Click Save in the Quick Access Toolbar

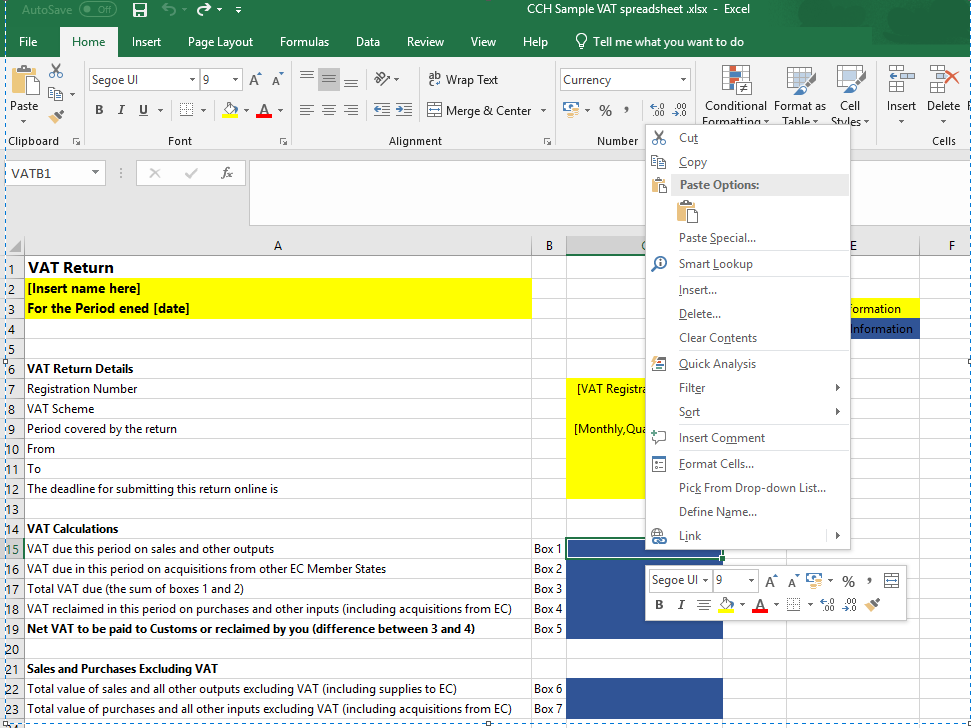[x=139, y=10]
